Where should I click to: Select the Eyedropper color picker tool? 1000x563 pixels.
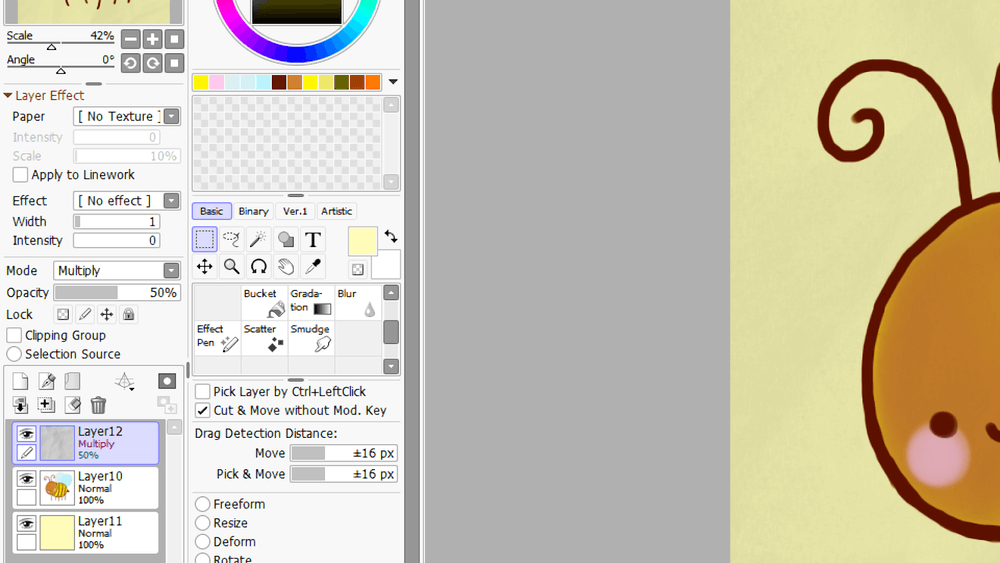coord(312,266)
